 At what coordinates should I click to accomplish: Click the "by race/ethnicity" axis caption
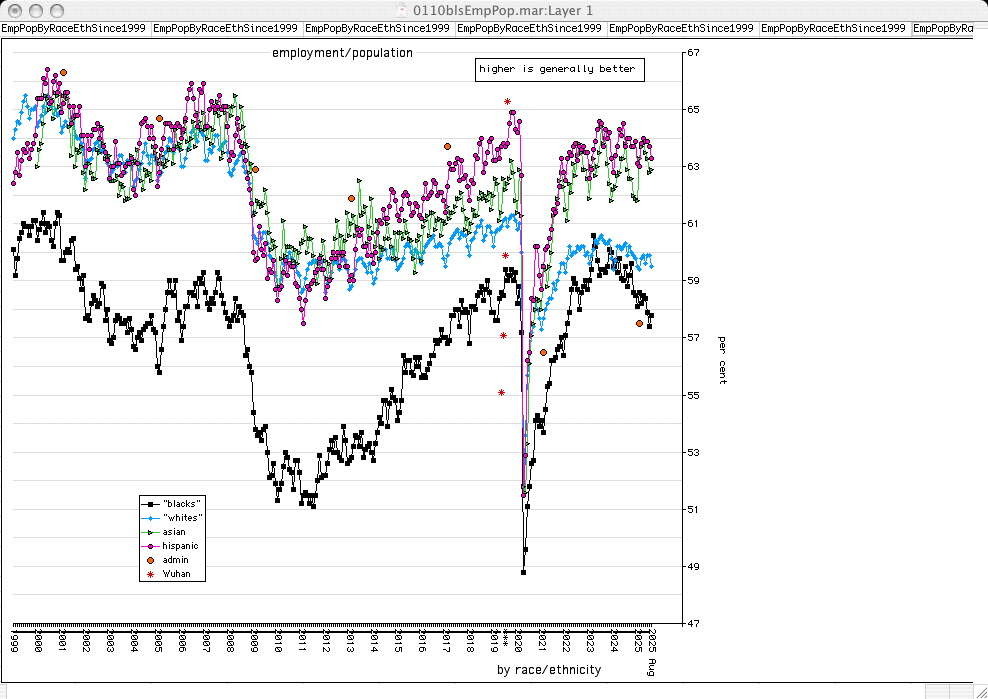pos(549,669)
